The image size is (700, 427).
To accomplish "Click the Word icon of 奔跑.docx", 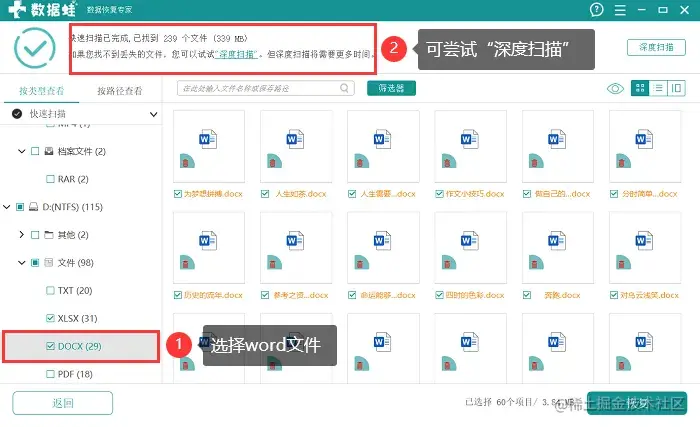I will (557, 240).
